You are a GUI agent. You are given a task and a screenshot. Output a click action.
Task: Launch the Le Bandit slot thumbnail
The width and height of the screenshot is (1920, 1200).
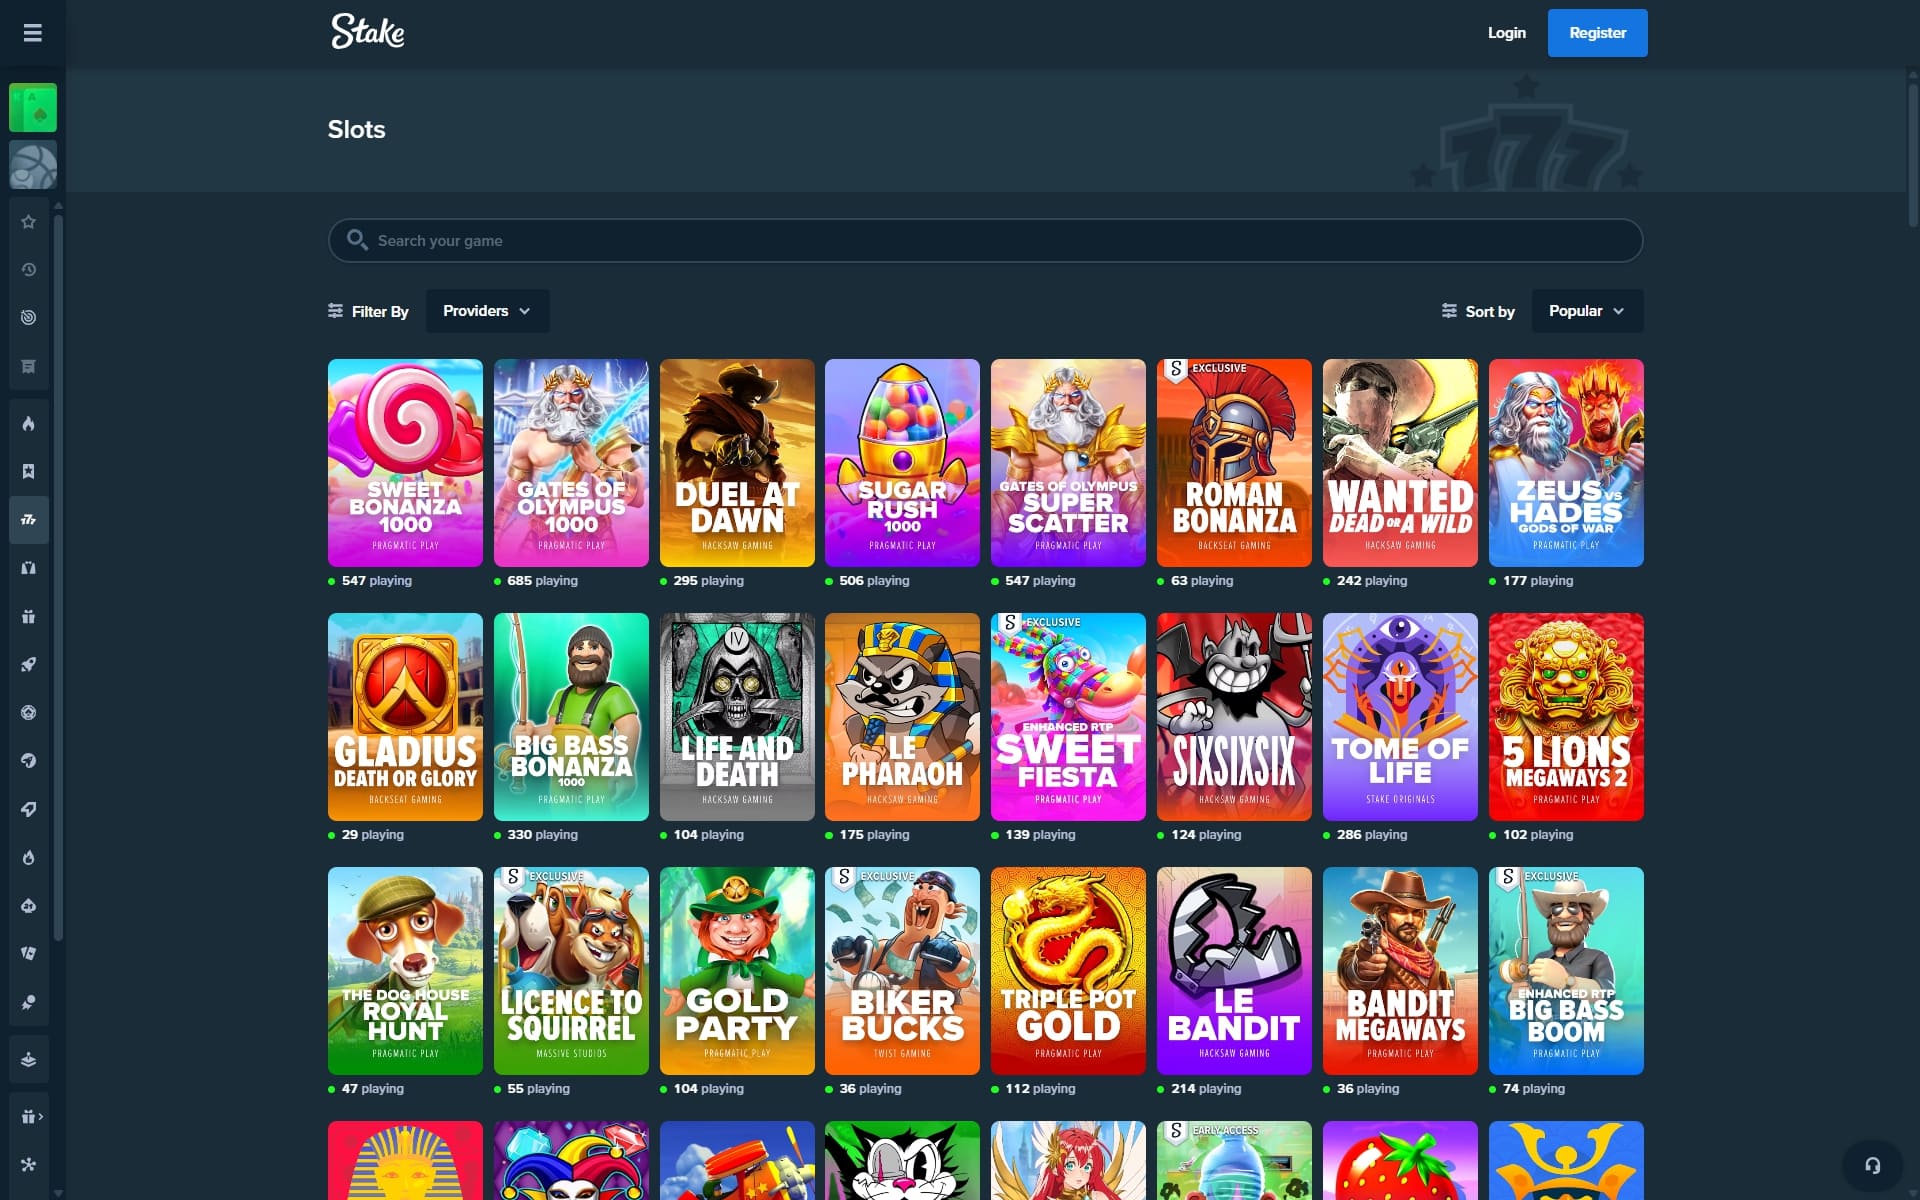[x=1233, y=971]
